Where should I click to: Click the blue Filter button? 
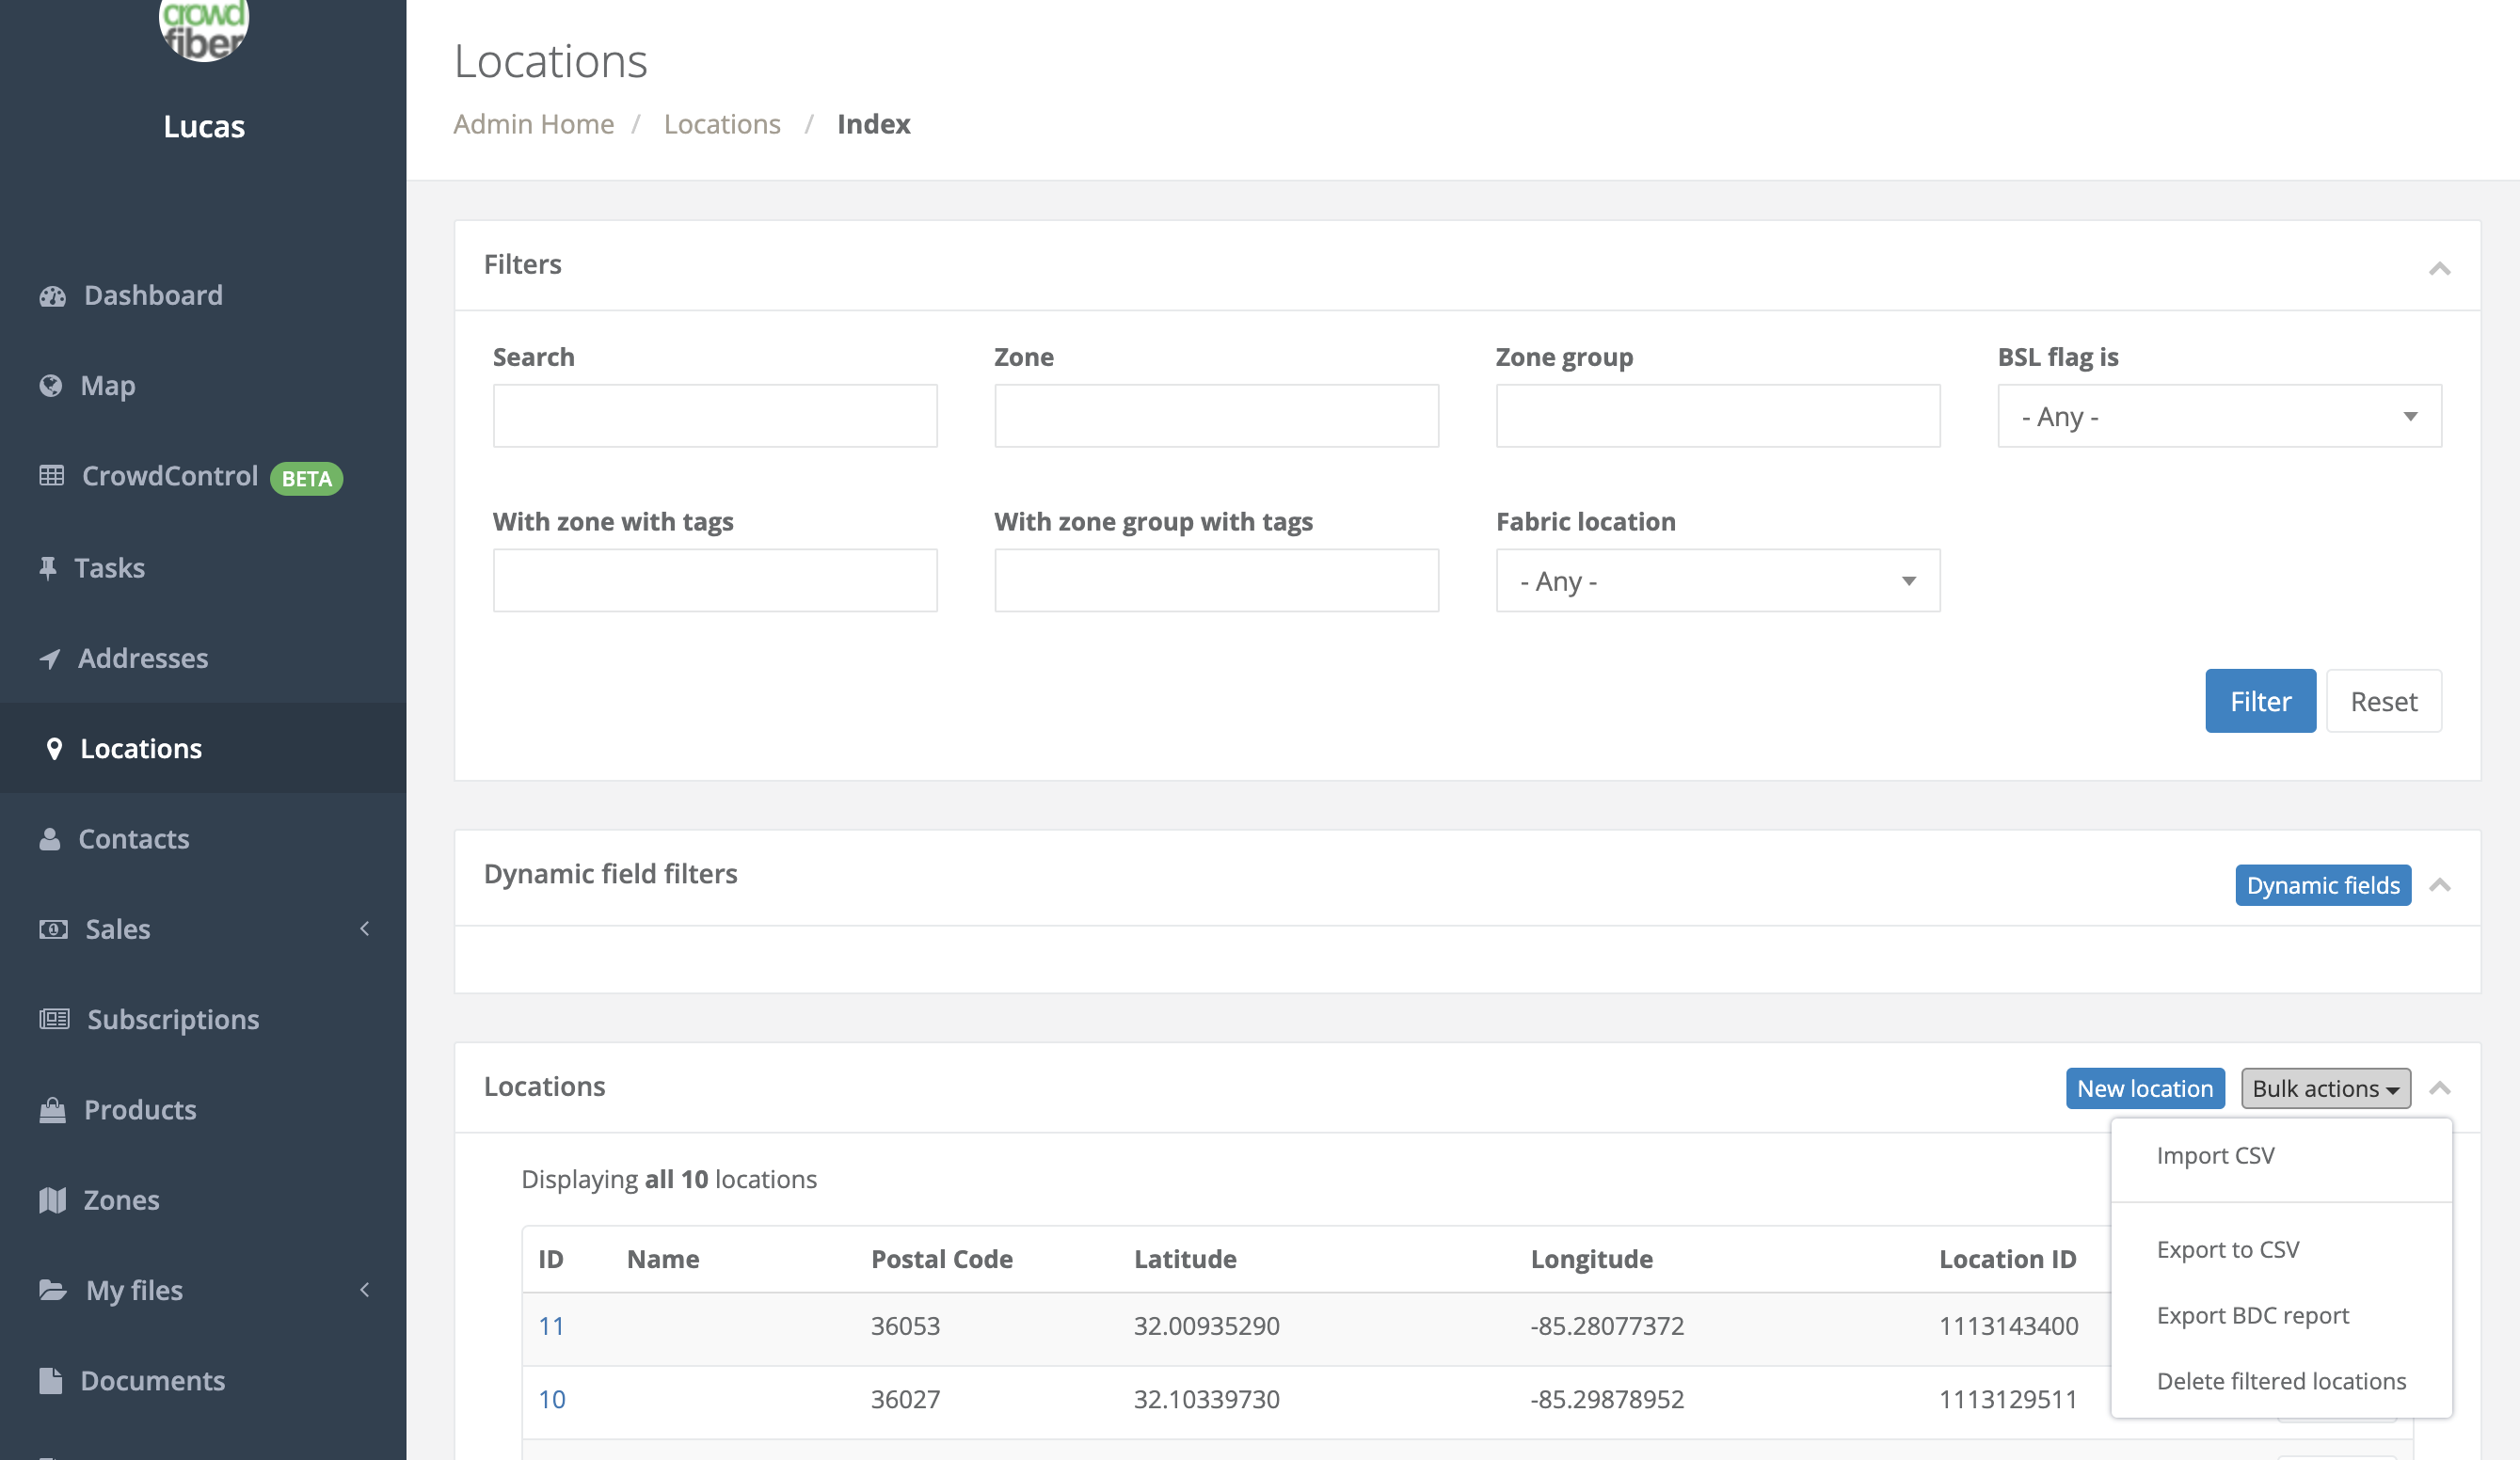2260,700
